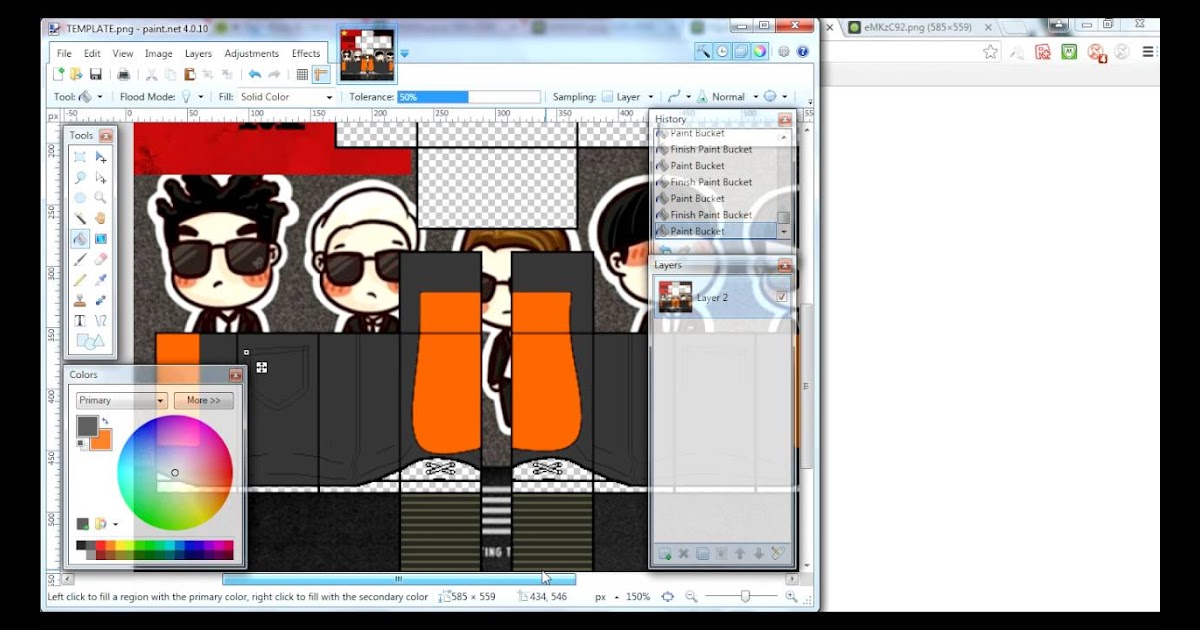Uncheck Layer 2 visibility checkbox
Image resolution: width=1200 pixels, height=630 pixels.
pos(782,297)
